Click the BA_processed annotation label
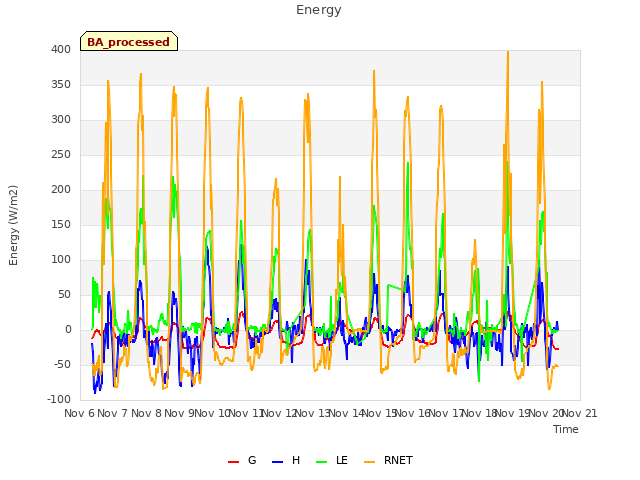 (x=129, y=41)
